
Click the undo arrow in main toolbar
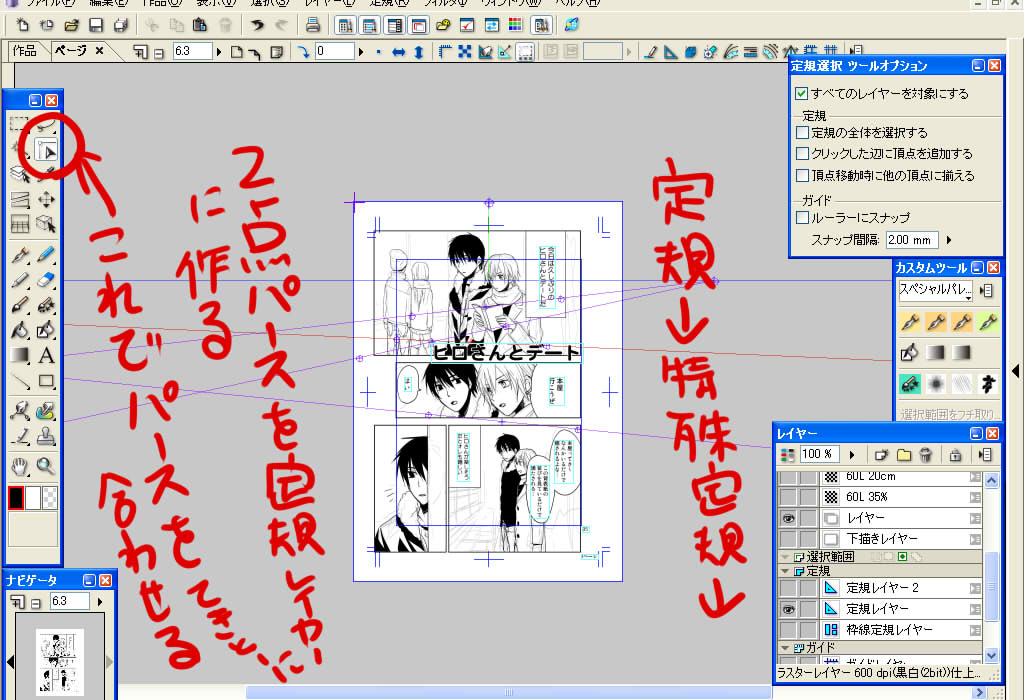[x=257, y=25]
